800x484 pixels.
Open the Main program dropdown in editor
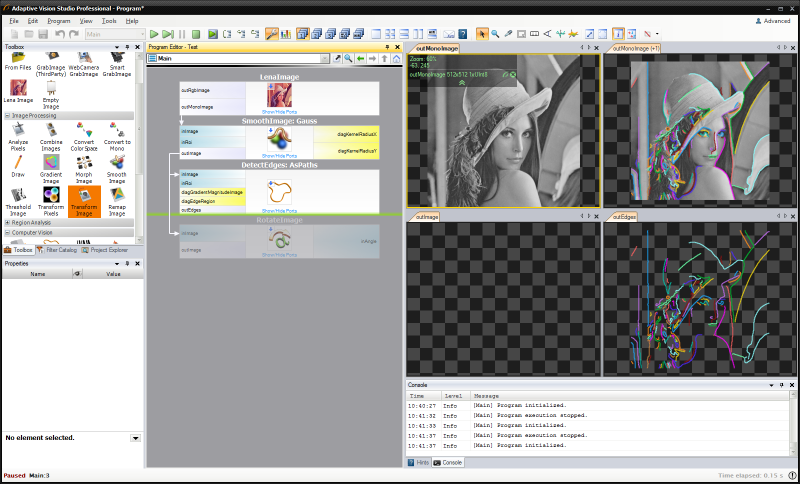pyautogui.click(x=324, y=59)
